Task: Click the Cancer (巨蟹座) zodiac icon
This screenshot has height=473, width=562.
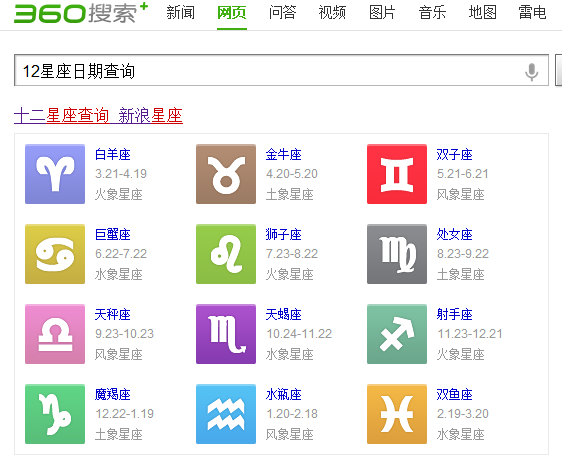Action: coord(55,254)
